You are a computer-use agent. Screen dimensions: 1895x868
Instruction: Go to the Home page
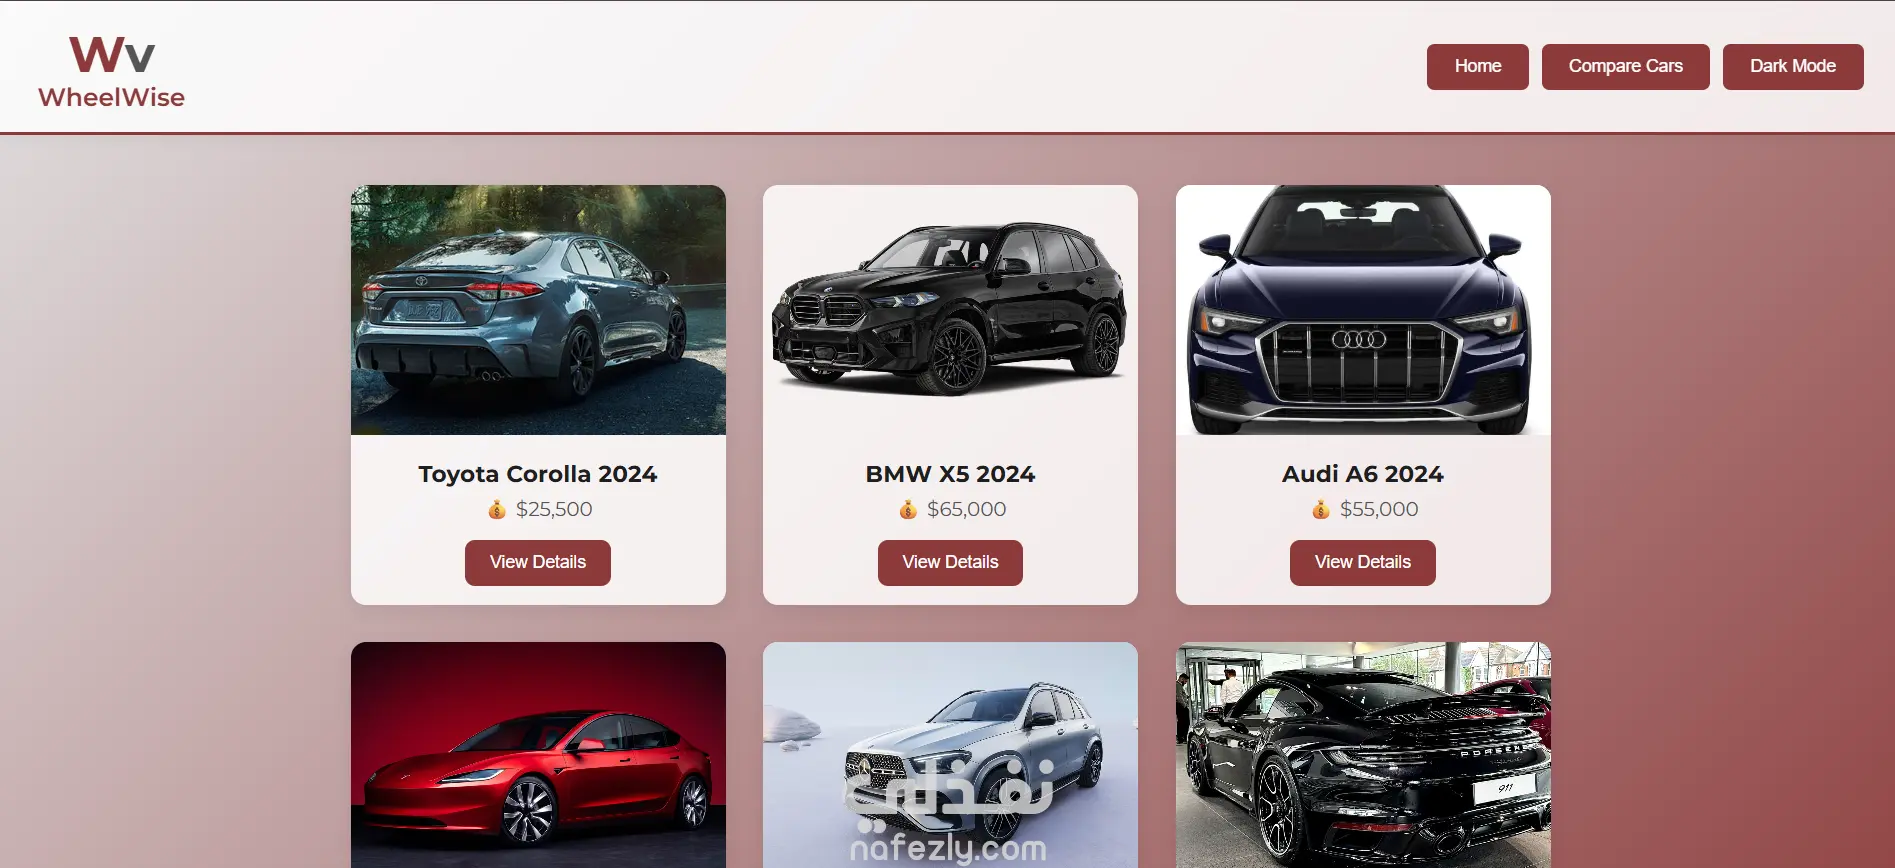[x=1478, y=67]
